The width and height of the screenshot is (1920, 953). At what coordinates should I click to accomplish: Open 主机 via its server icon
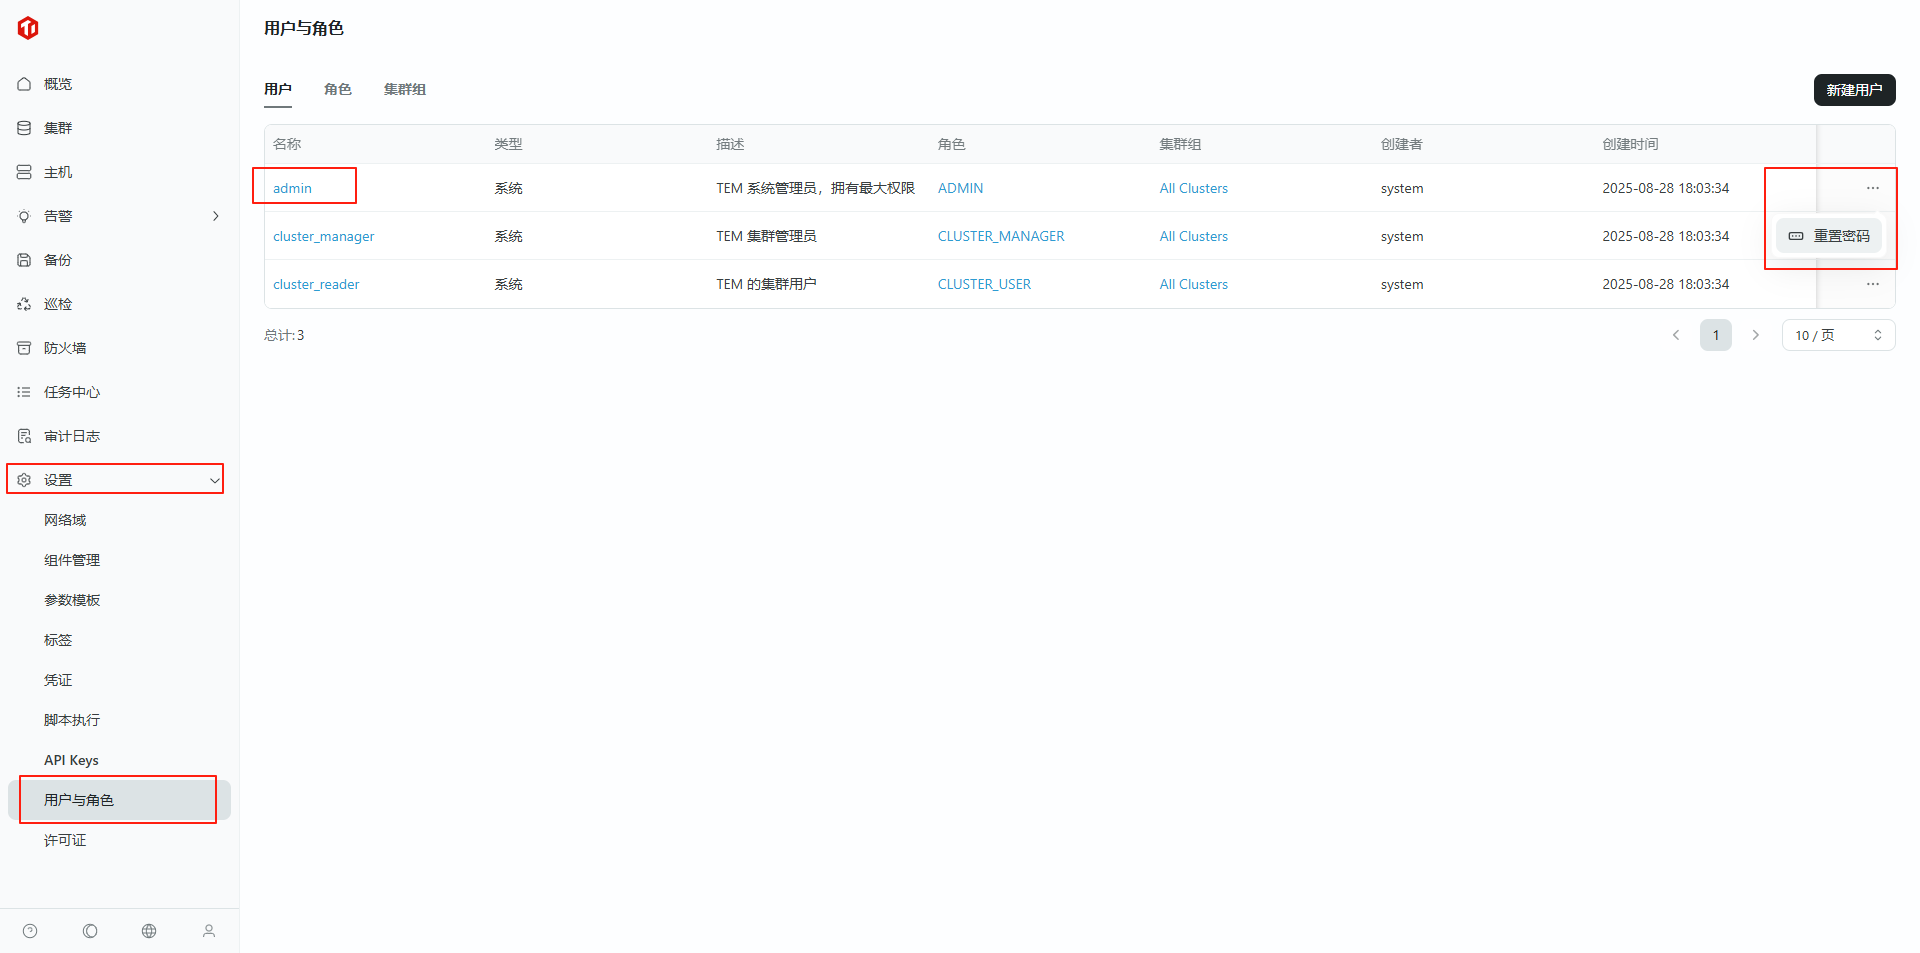click(24, 172)
